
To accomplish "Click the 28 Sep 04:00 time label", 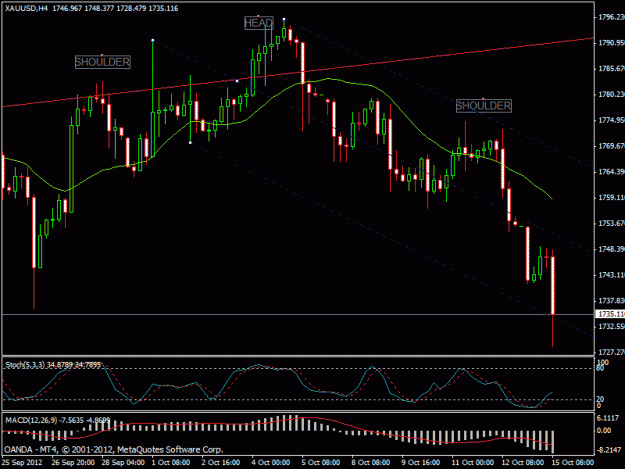I will [x=123, y=462].
